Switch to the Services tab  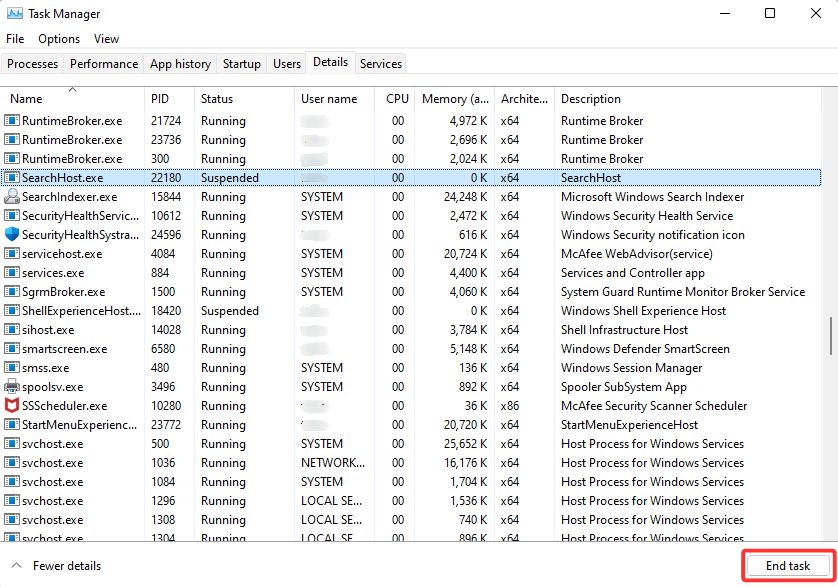(380, 63)
